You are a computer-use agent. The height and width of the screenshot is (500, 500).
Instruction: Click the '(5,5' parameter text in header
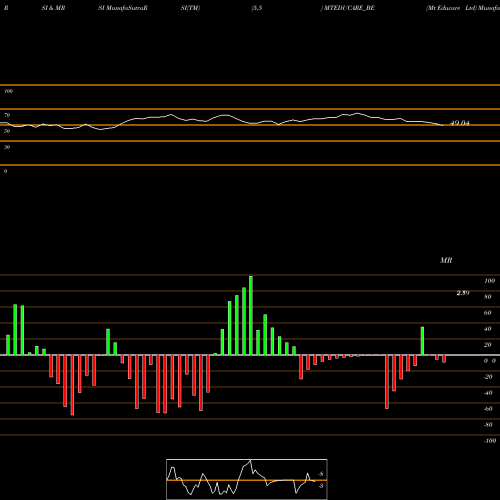257,8
